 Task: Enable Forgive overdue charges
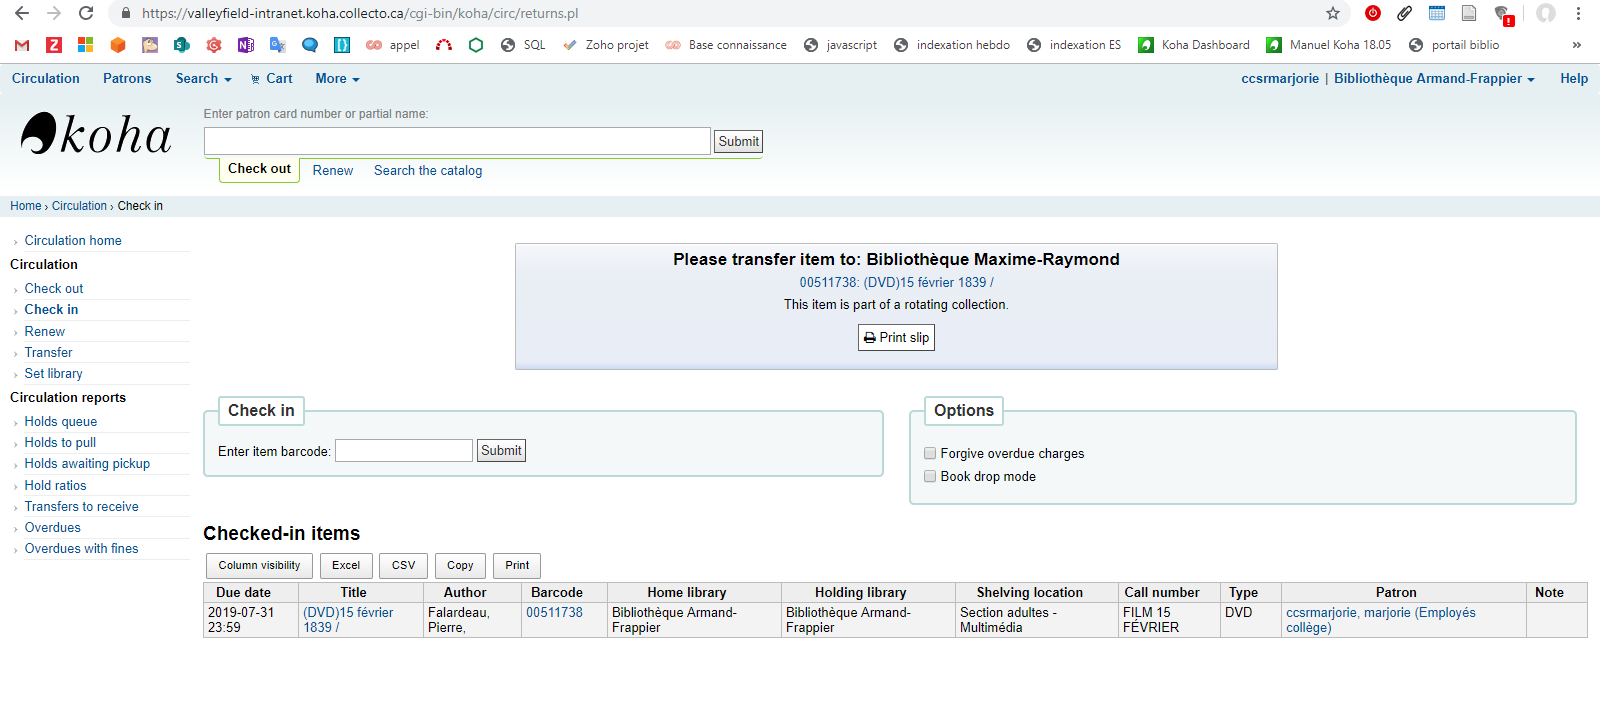[930, 454]
